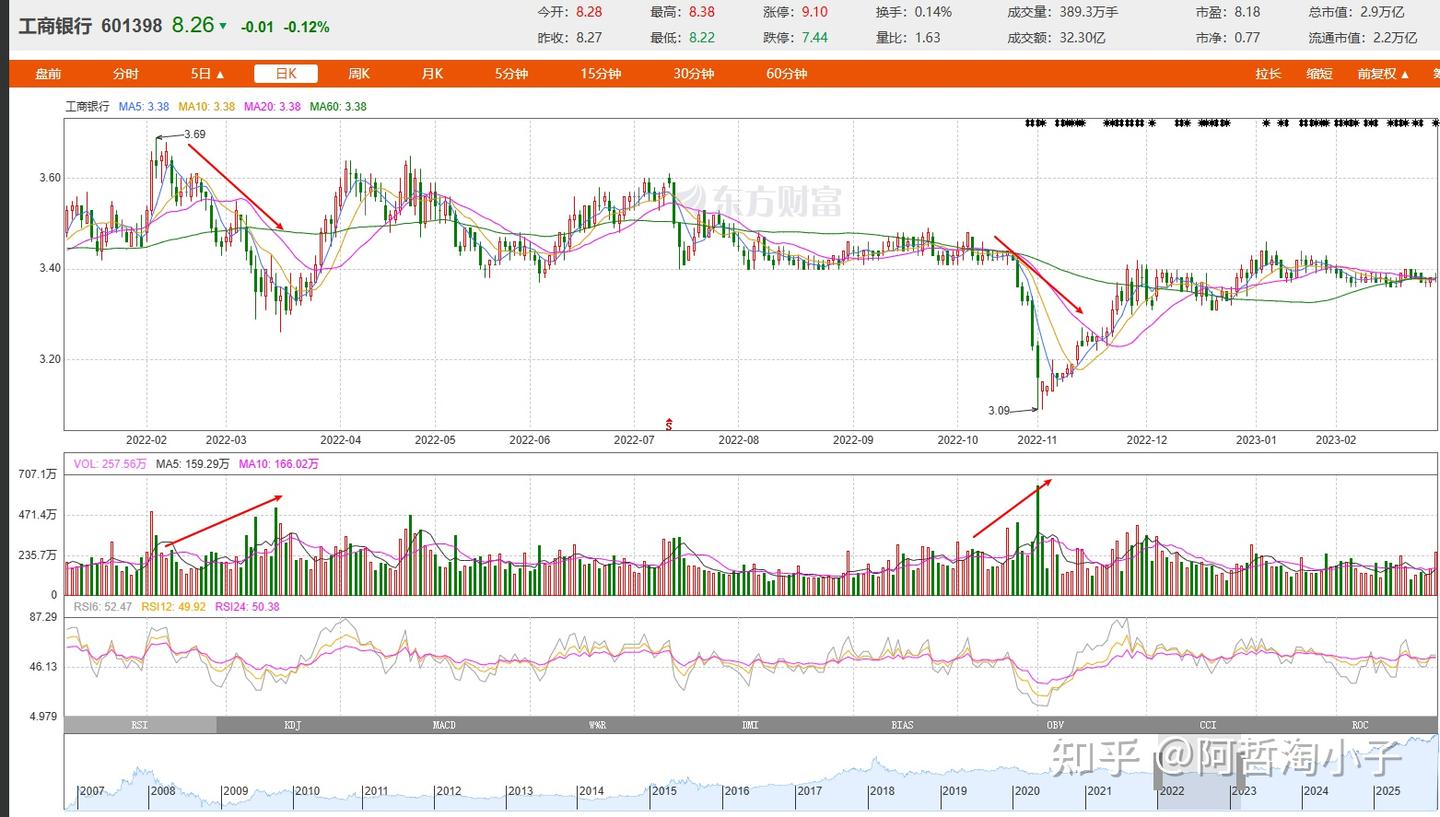Screen dimensions: 1440x817
Task: Click the 换手 value 0.14%
Action: 933,12
